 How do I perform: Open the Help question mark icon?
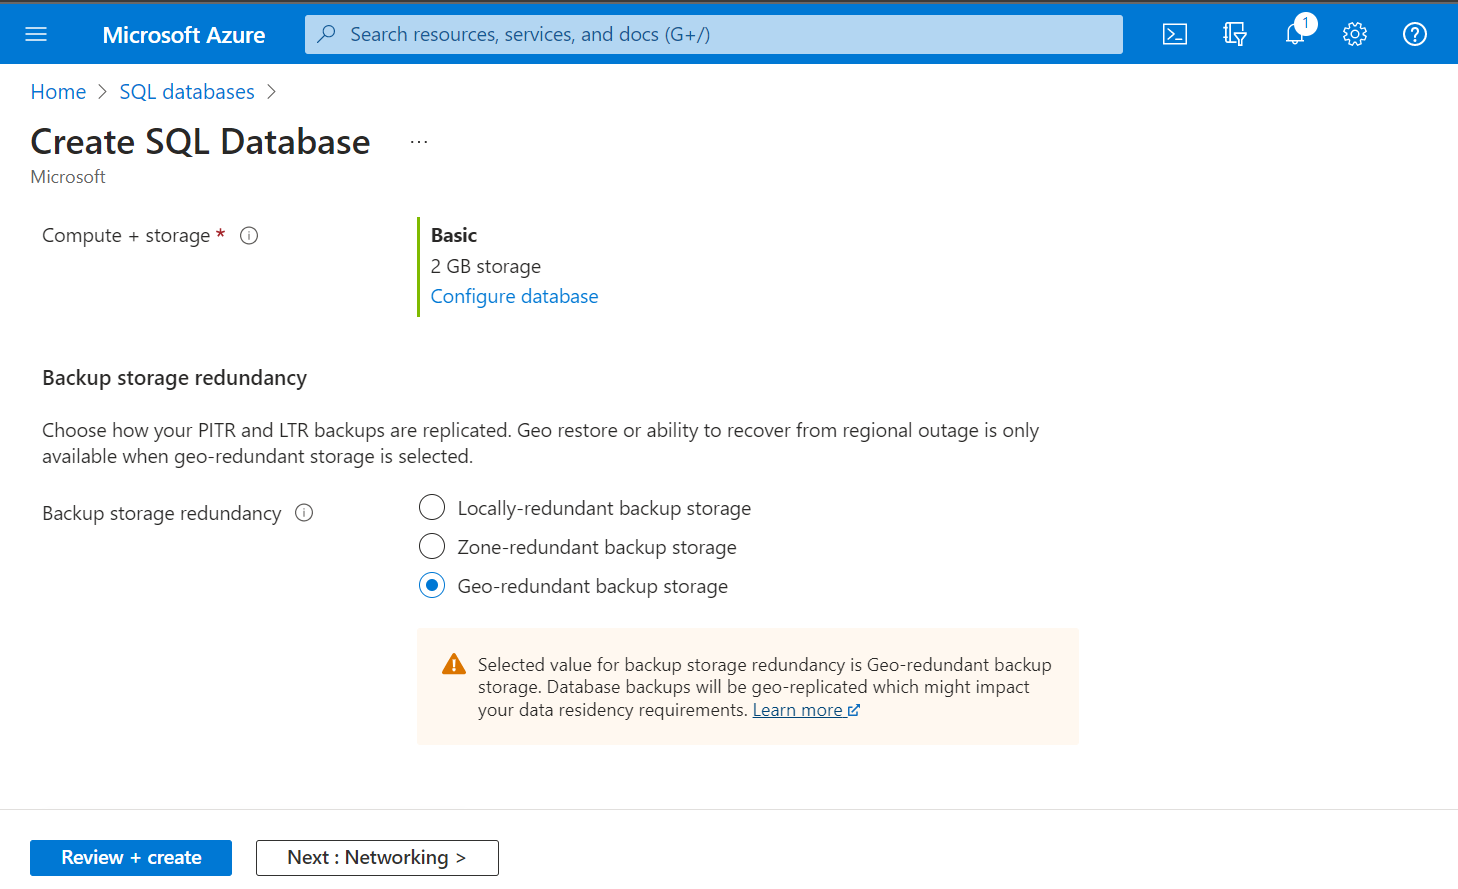click(1415, 34)
